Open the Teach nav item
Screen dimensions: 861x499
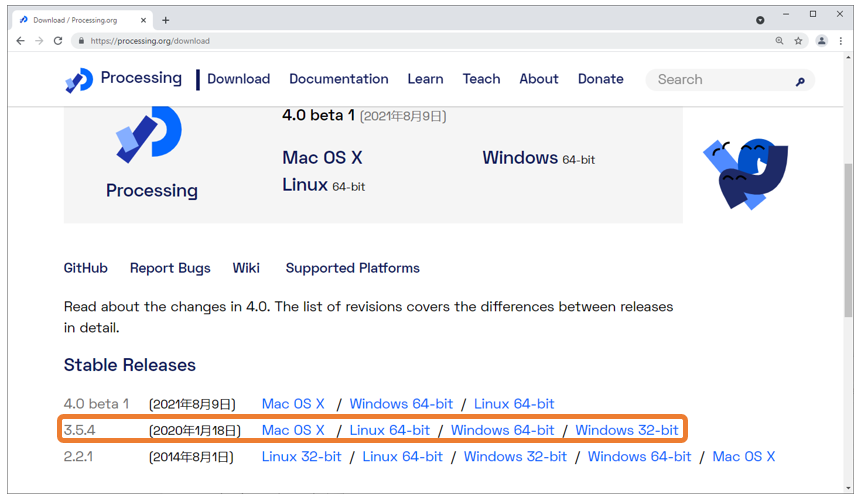click(481, 79)
